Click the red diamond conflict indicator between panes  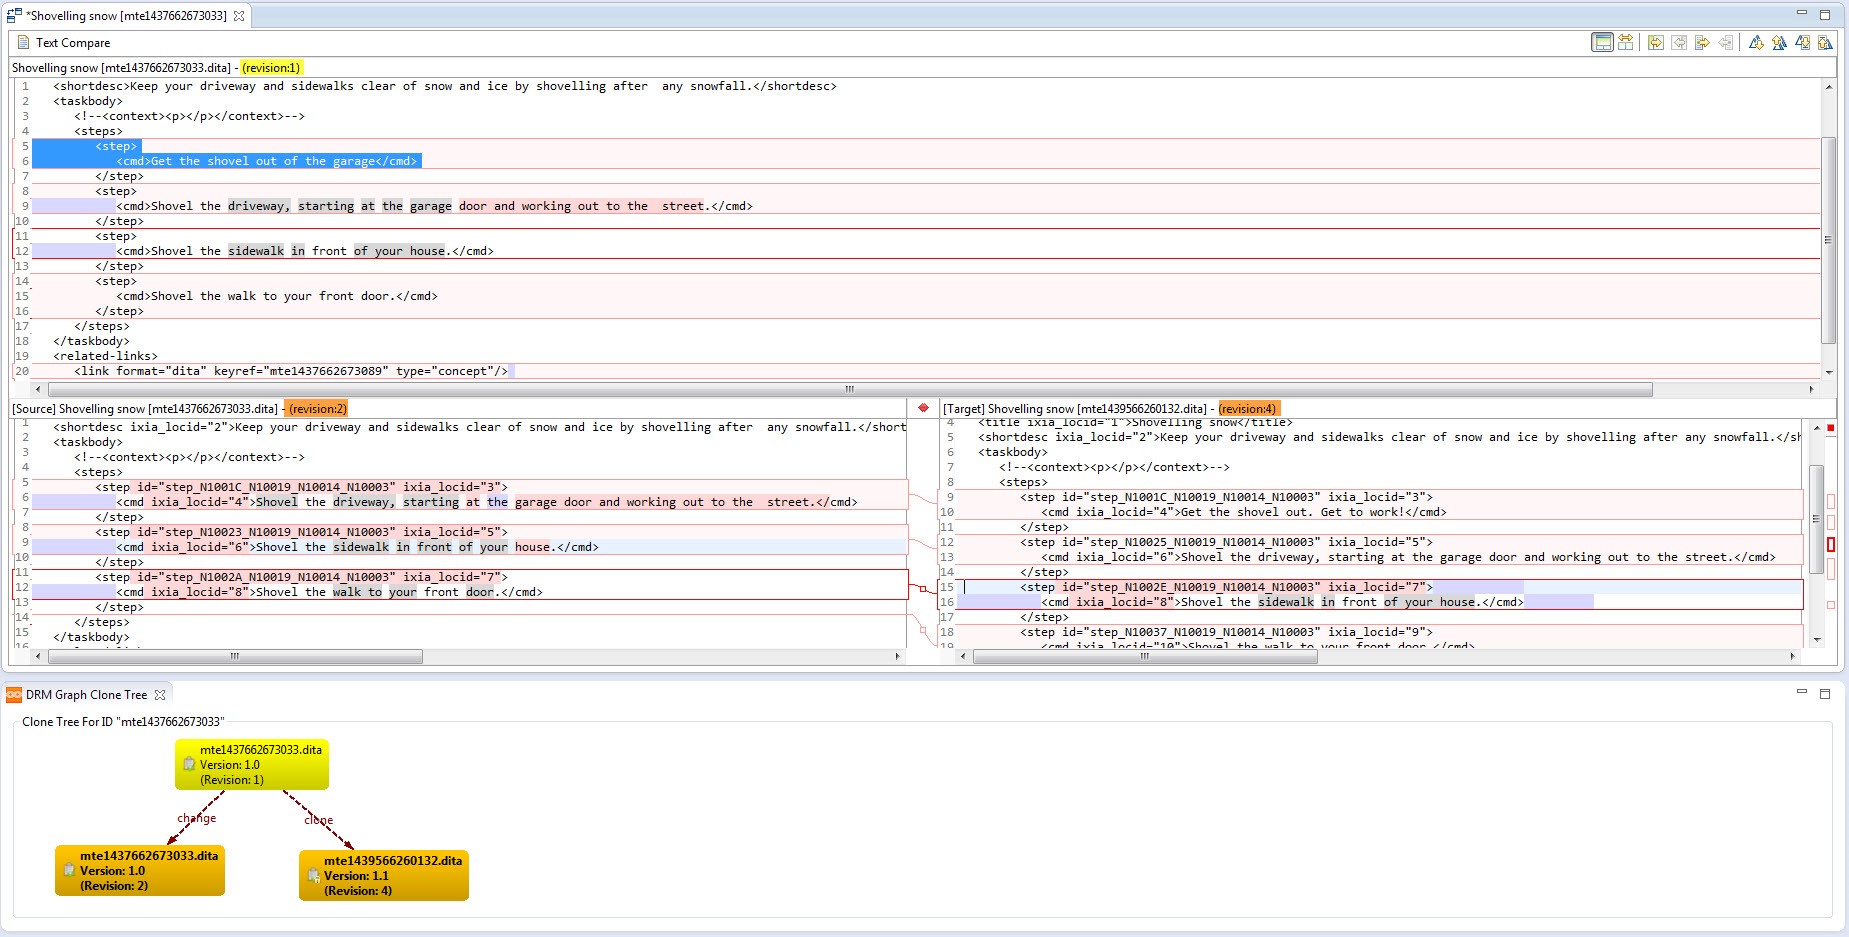pos(923,408)
